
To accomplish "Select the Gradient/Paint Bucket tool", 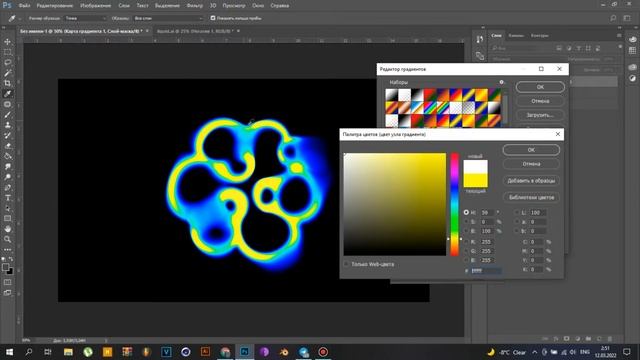I will (x=7, y=156).
